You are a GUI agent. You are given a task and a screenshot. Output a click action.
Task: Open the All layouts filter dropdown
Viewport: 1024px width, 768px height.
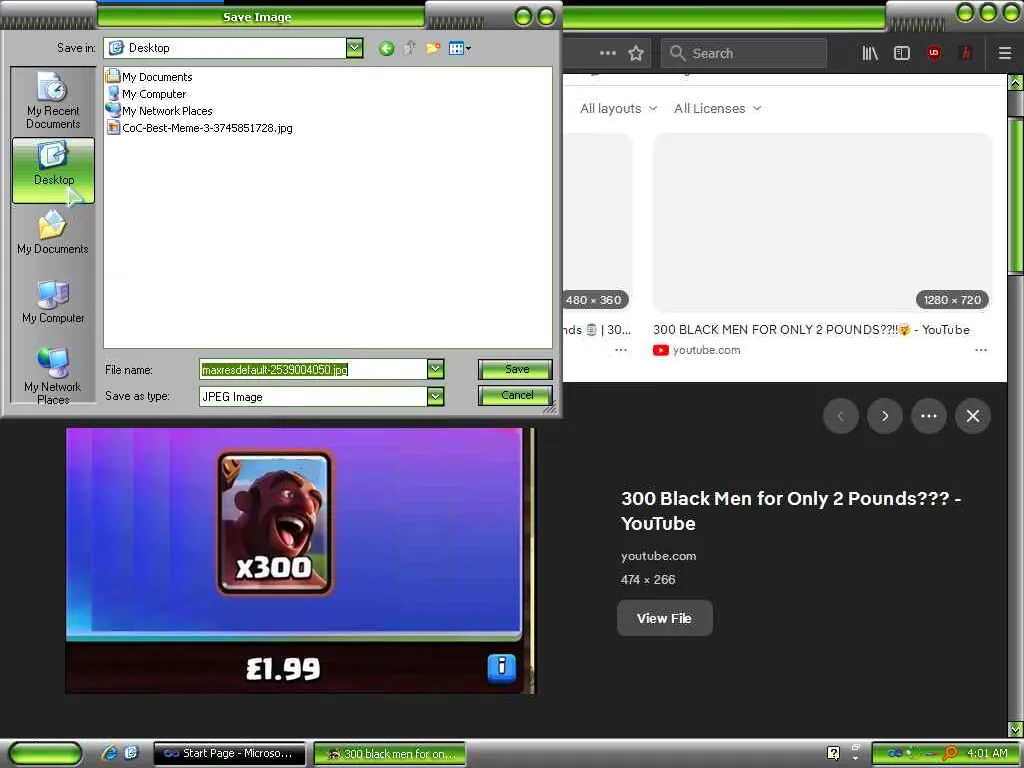tap(618, 108)
